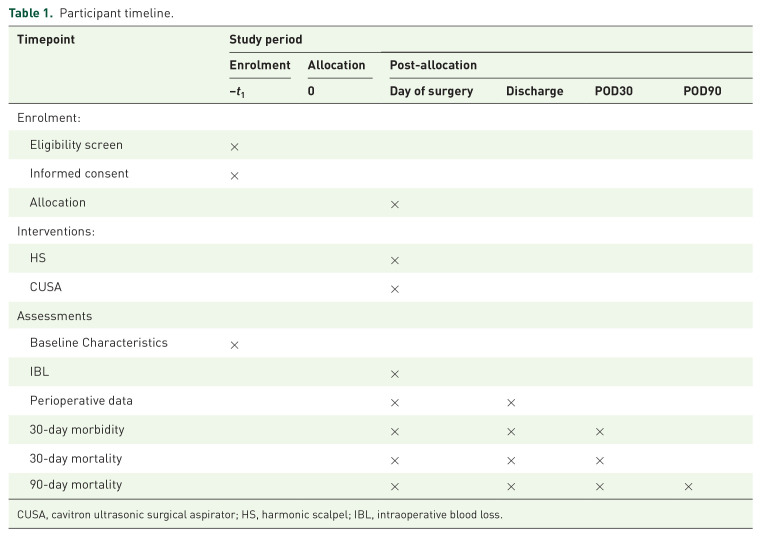Click the abbreviations footnote text
761x537 pixels.
pyautogui.click(x=259, y=515)
